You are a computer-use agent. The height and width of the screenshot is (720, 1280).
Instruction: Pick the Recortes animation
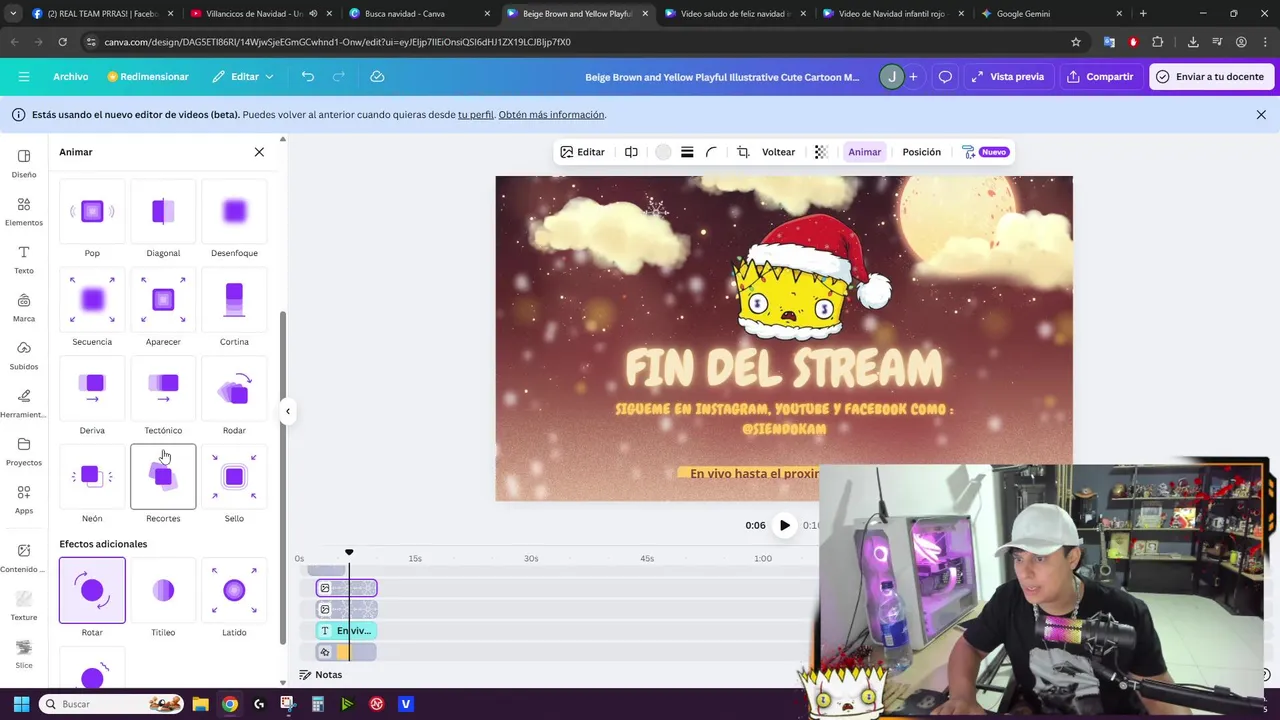point(163,477)
